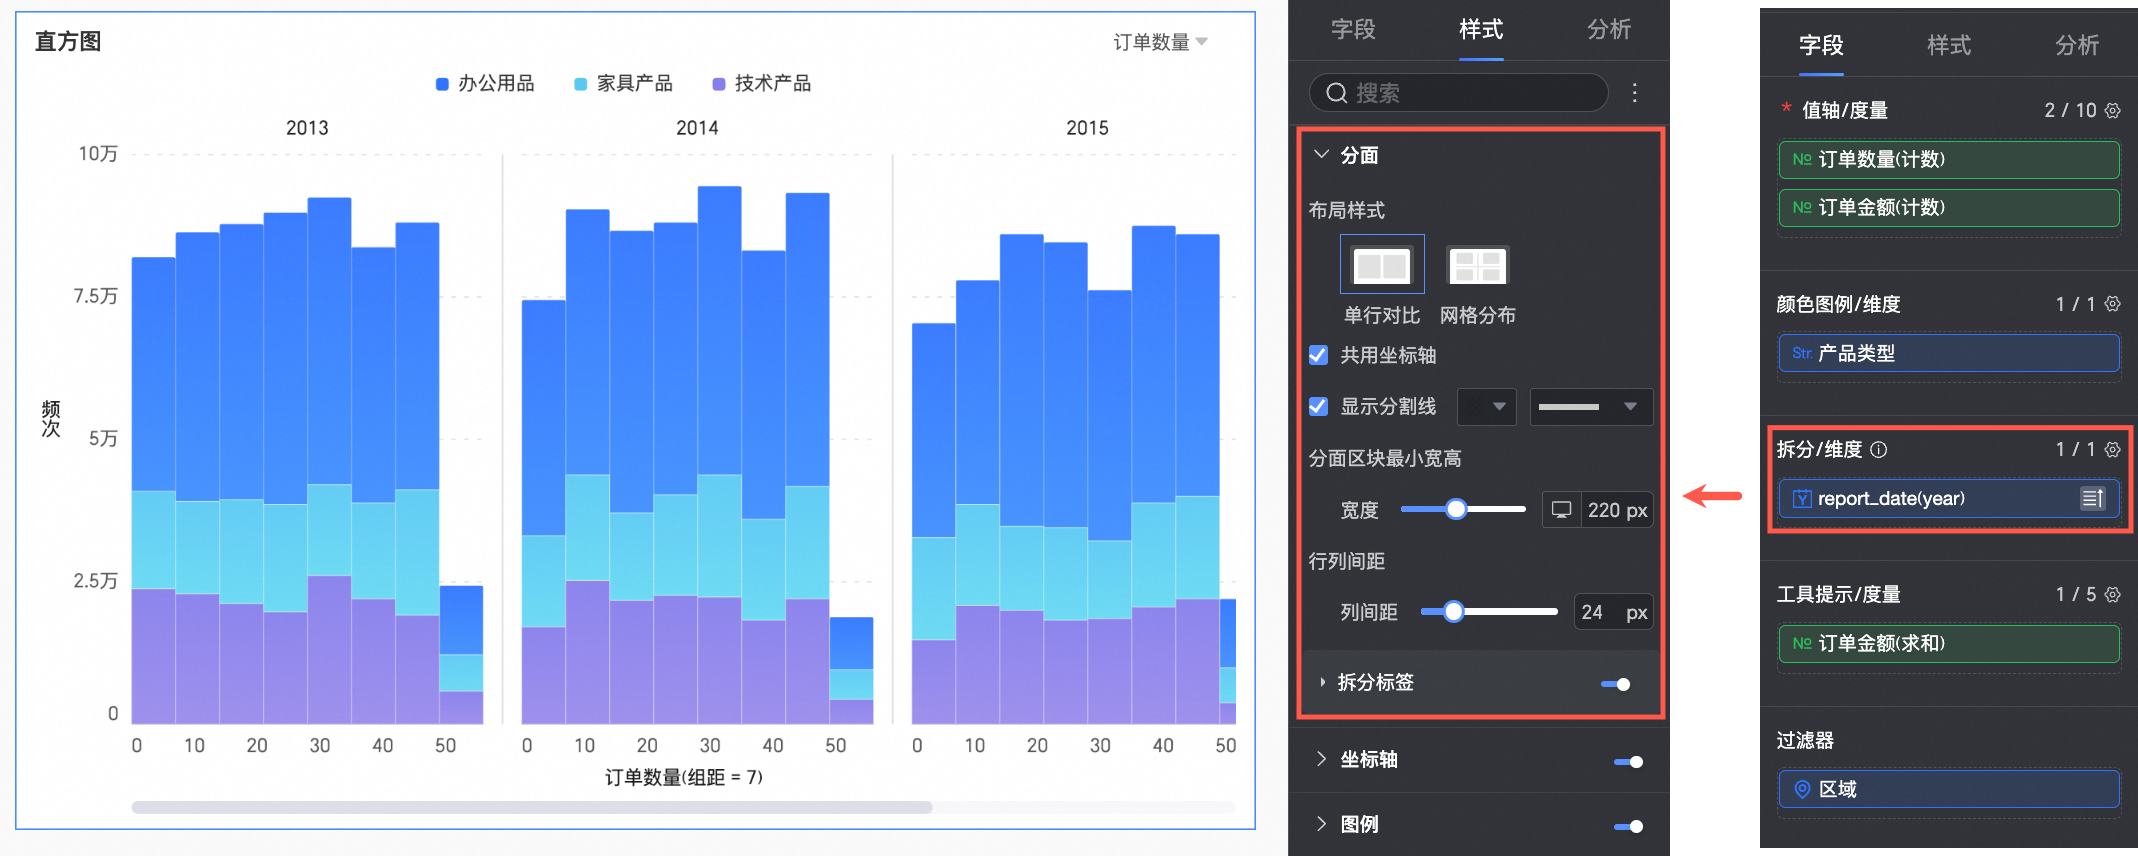Adjust the 宽度 slider handle
The height and width of the screenshot is (856, 2138).
coord(1457,509)
